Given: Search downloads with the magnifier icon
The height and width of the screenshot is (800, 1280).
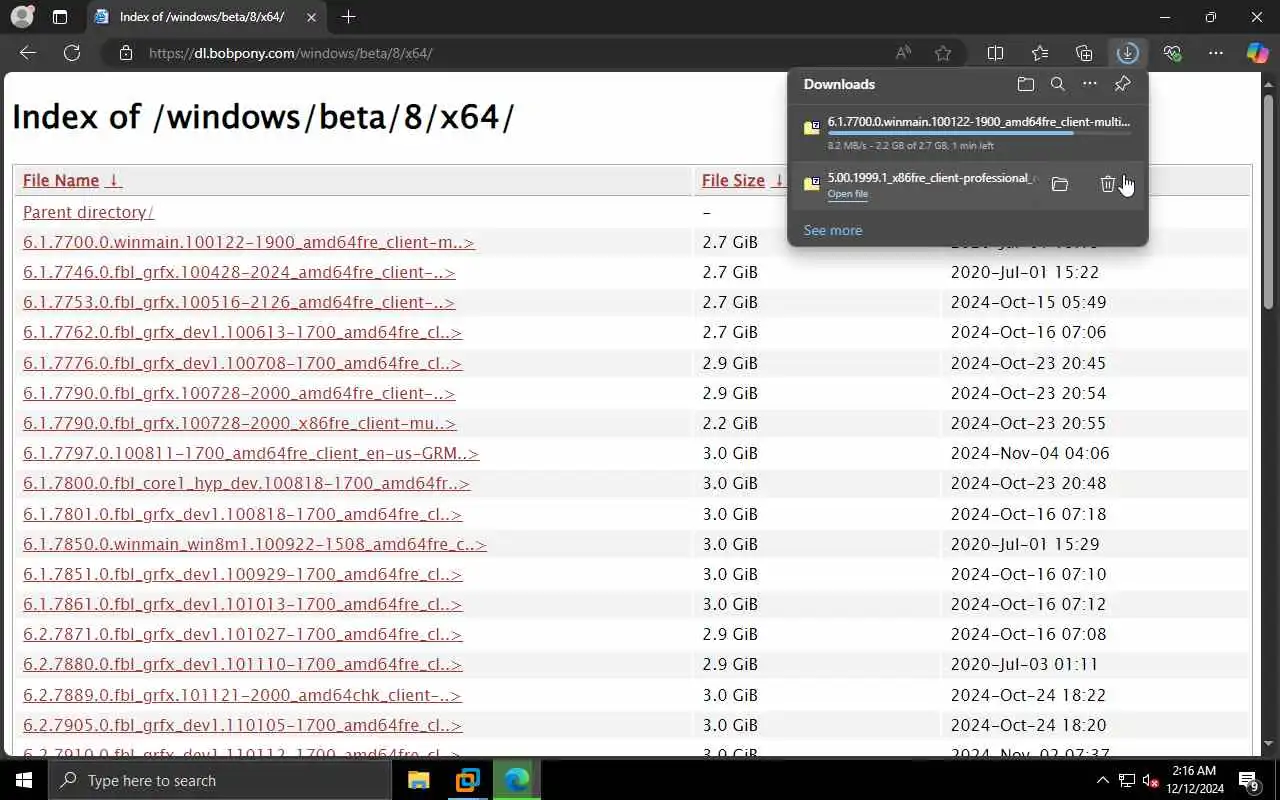Looking at the screenshot, I should pos(1057,85).
